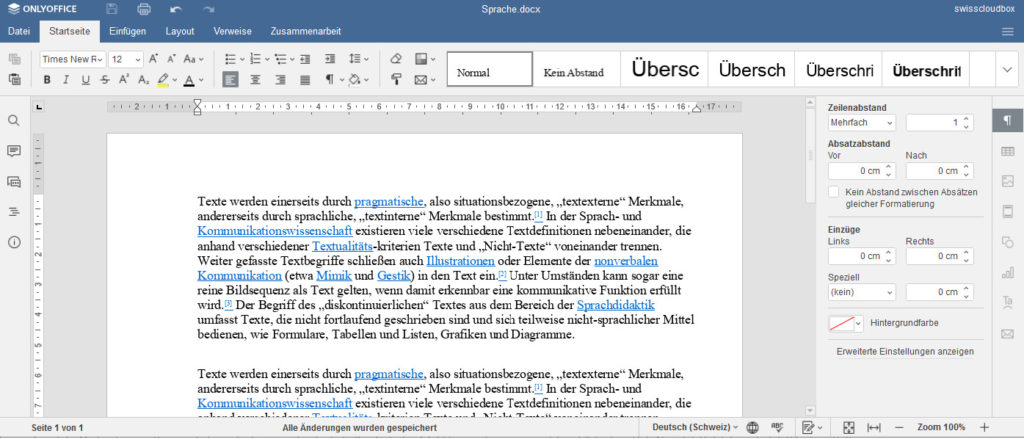Open table settings in right sidebar
Viewport: 1024px width, 439px height.
pos(1008,152)
